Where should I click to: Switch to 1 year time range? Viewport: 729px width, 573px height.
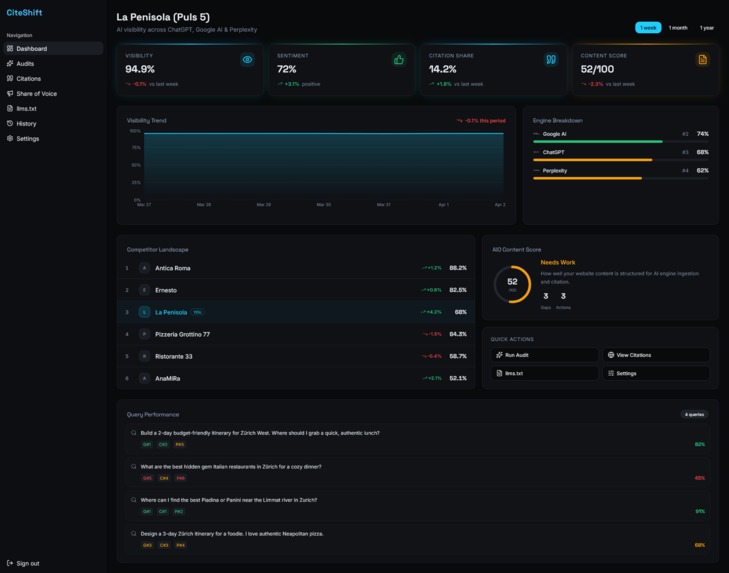(707, 28)
